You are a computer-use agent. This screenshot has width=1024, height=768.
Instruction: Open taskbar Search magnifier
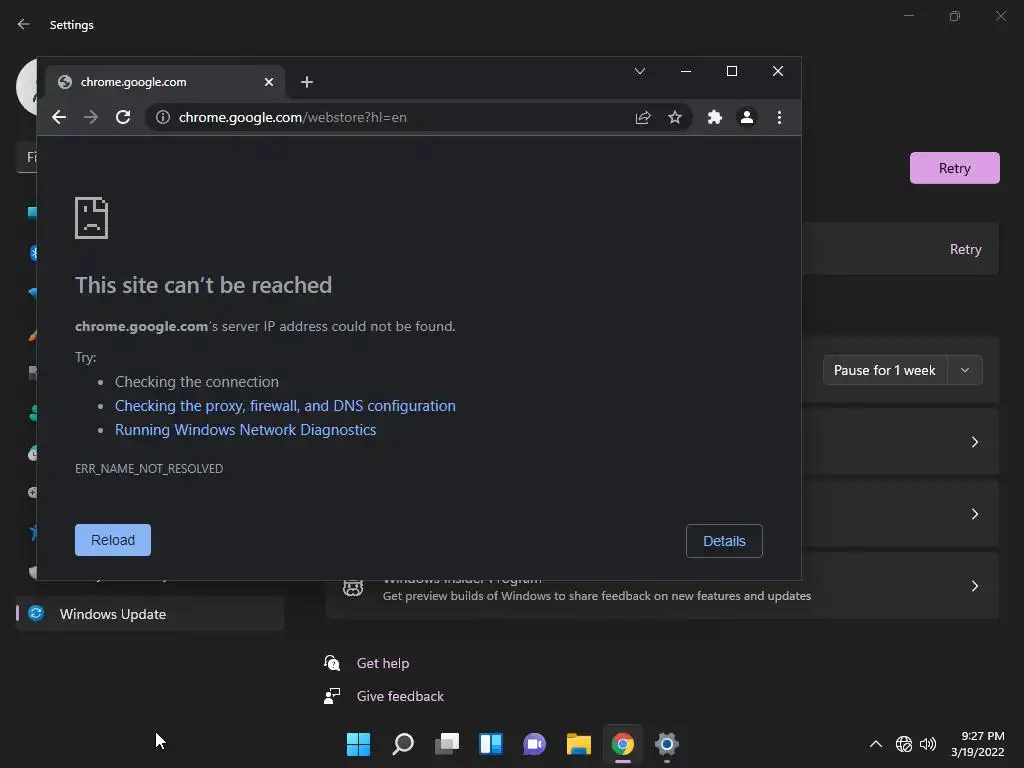(402, 744)
